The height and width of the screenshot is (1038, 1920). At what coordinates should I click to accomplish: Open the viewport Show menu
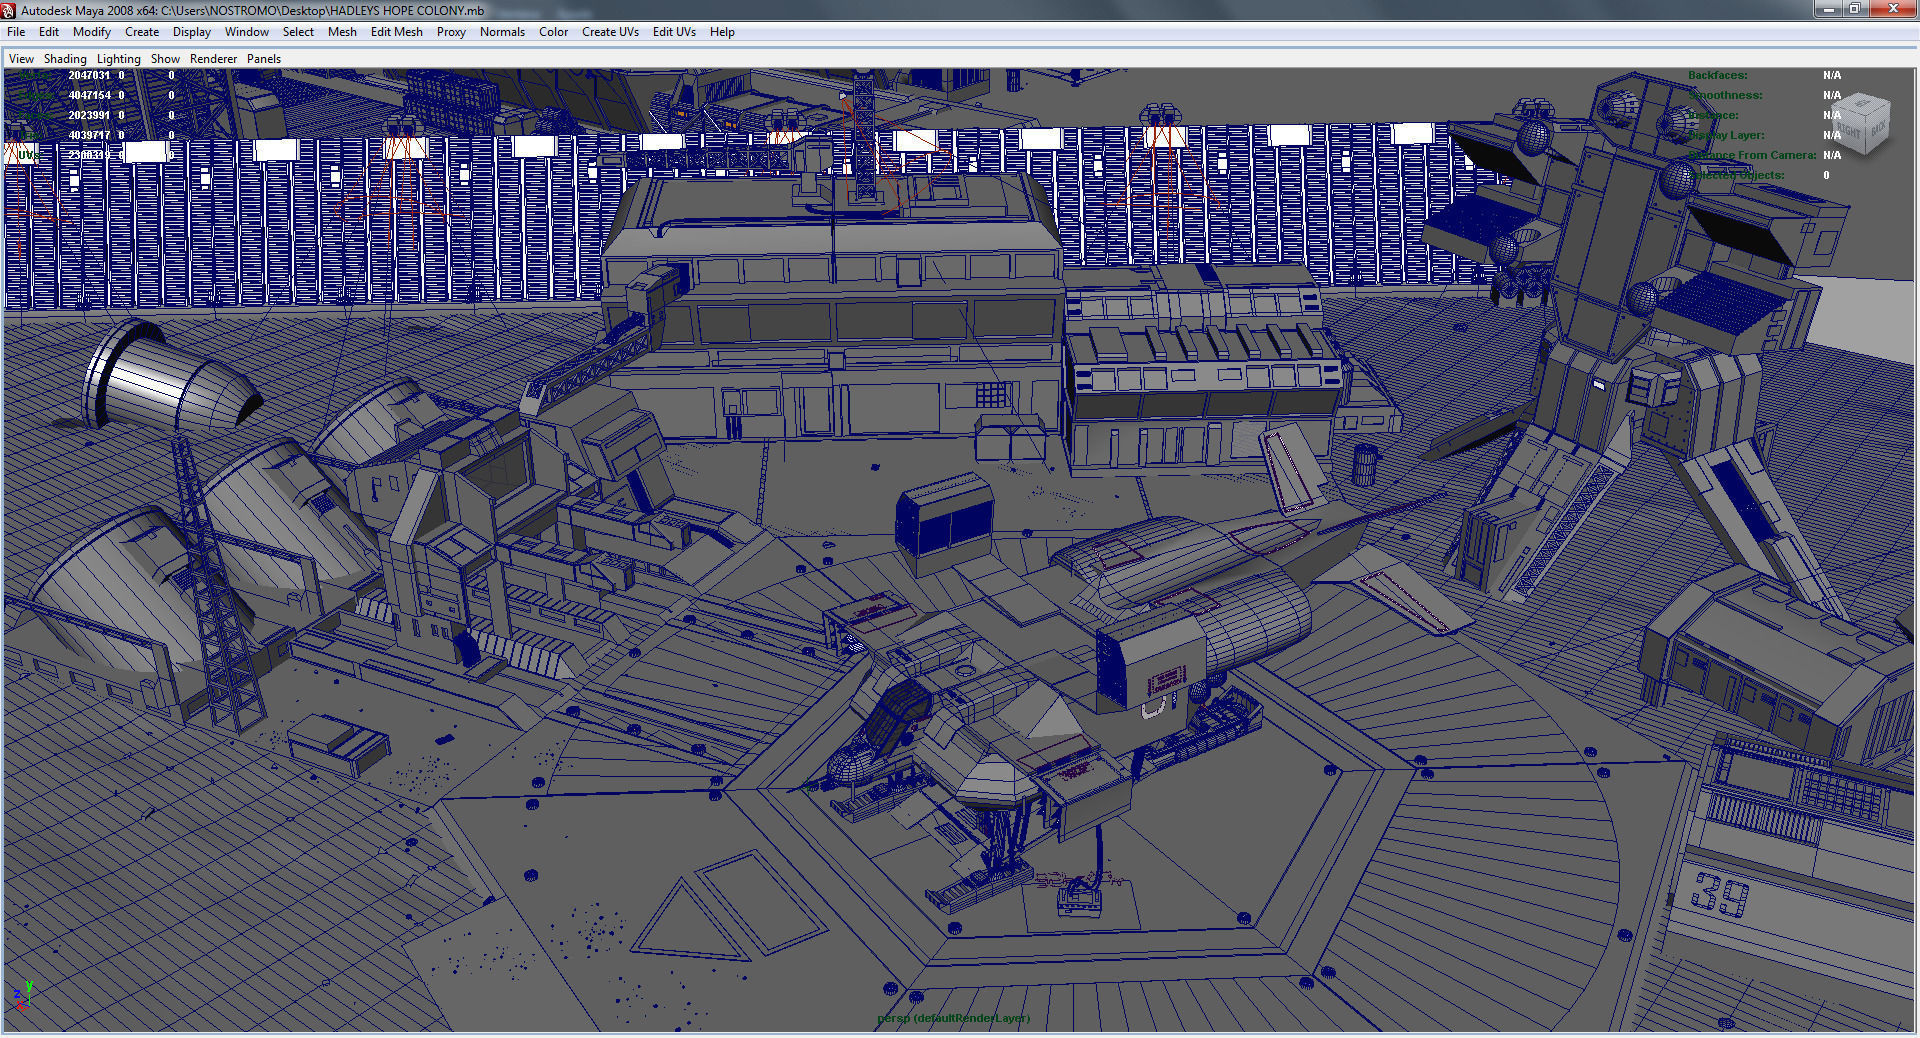[x=165, y=59]
